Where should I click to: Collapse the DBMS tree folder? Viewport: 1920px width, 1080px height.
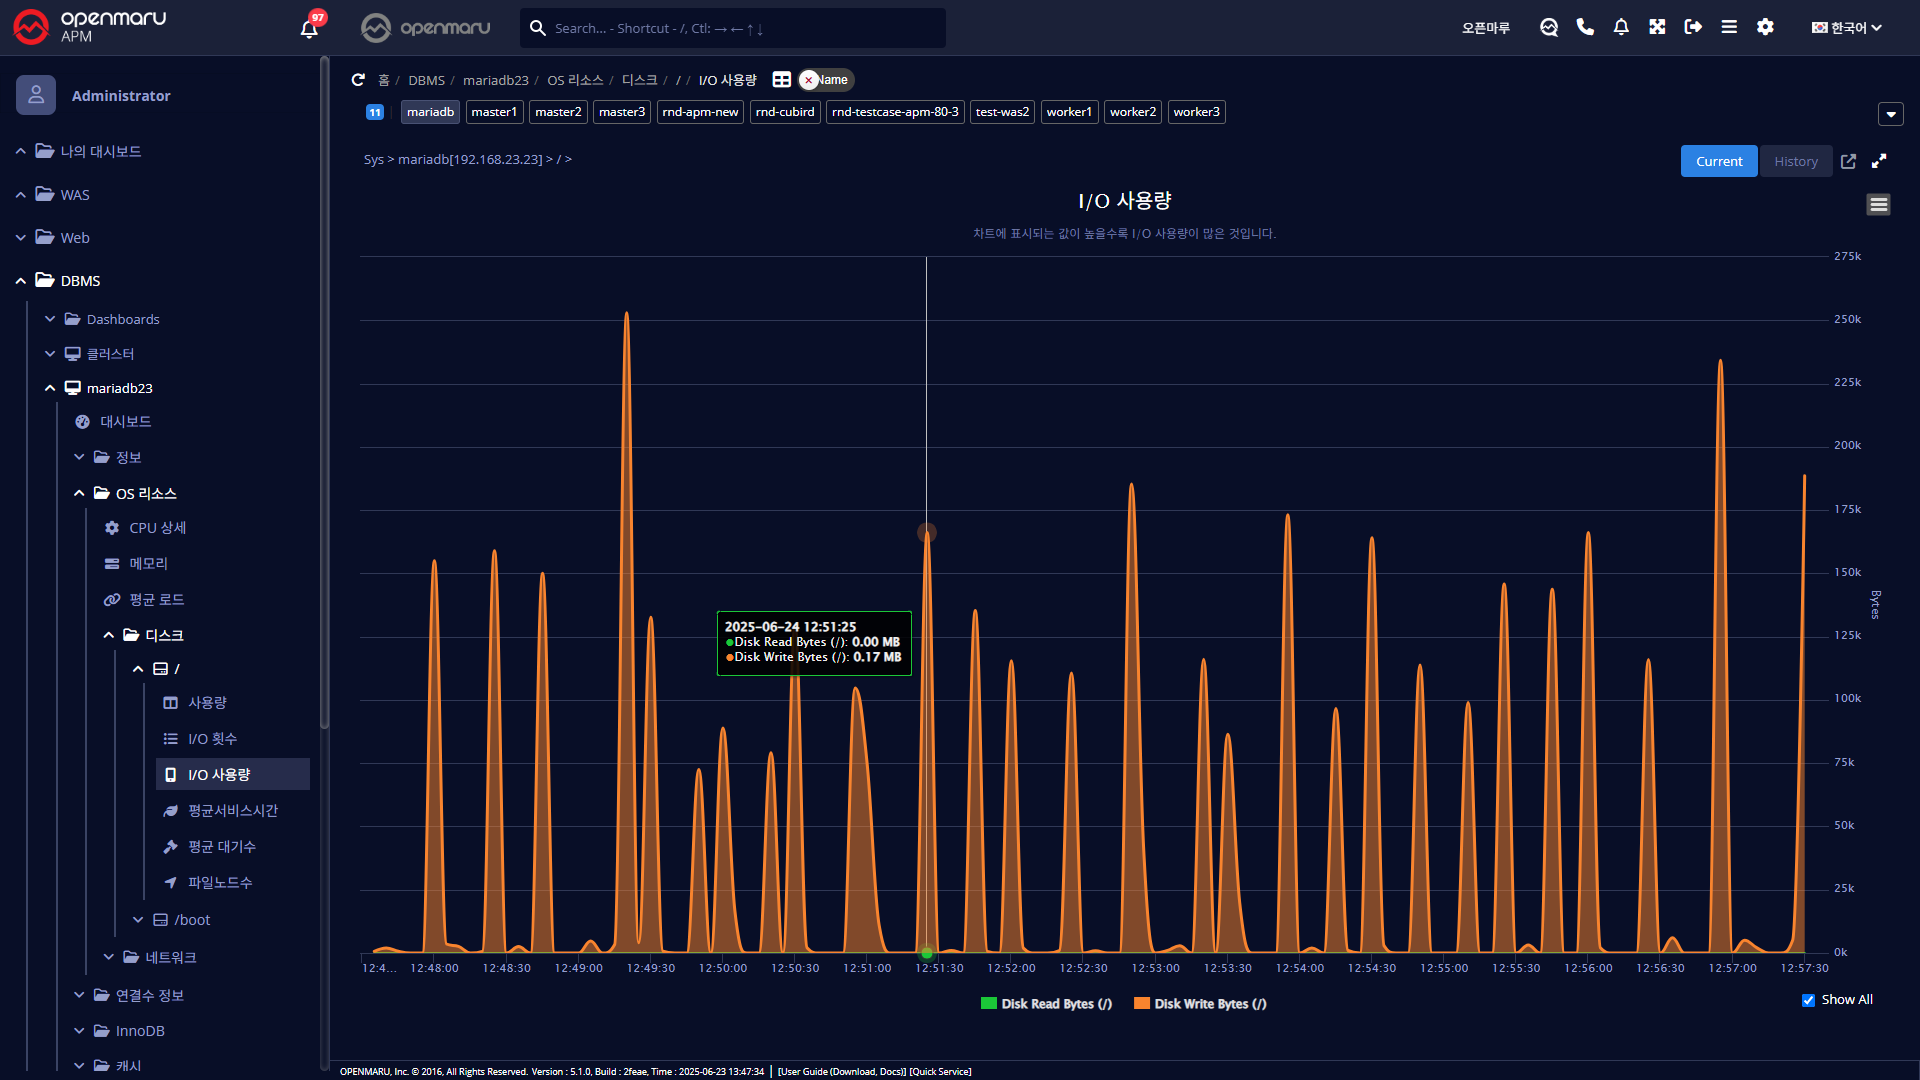[20, 281]
